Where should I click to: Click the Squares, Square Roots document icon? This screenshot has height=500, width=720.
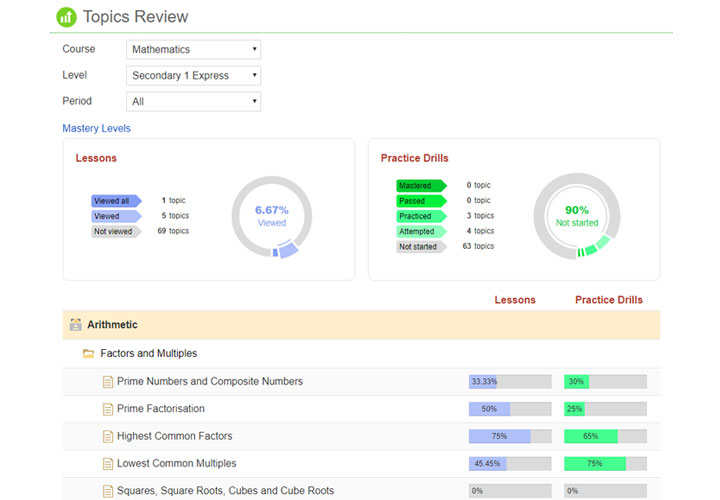[x=108, y=491]
